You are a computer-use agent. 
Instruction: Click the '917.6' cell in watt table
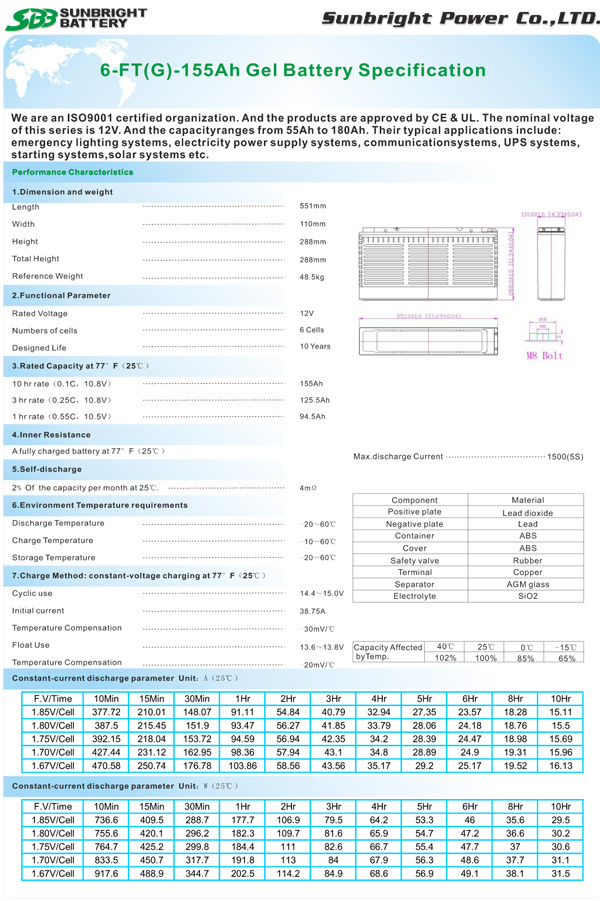(106, 873)
